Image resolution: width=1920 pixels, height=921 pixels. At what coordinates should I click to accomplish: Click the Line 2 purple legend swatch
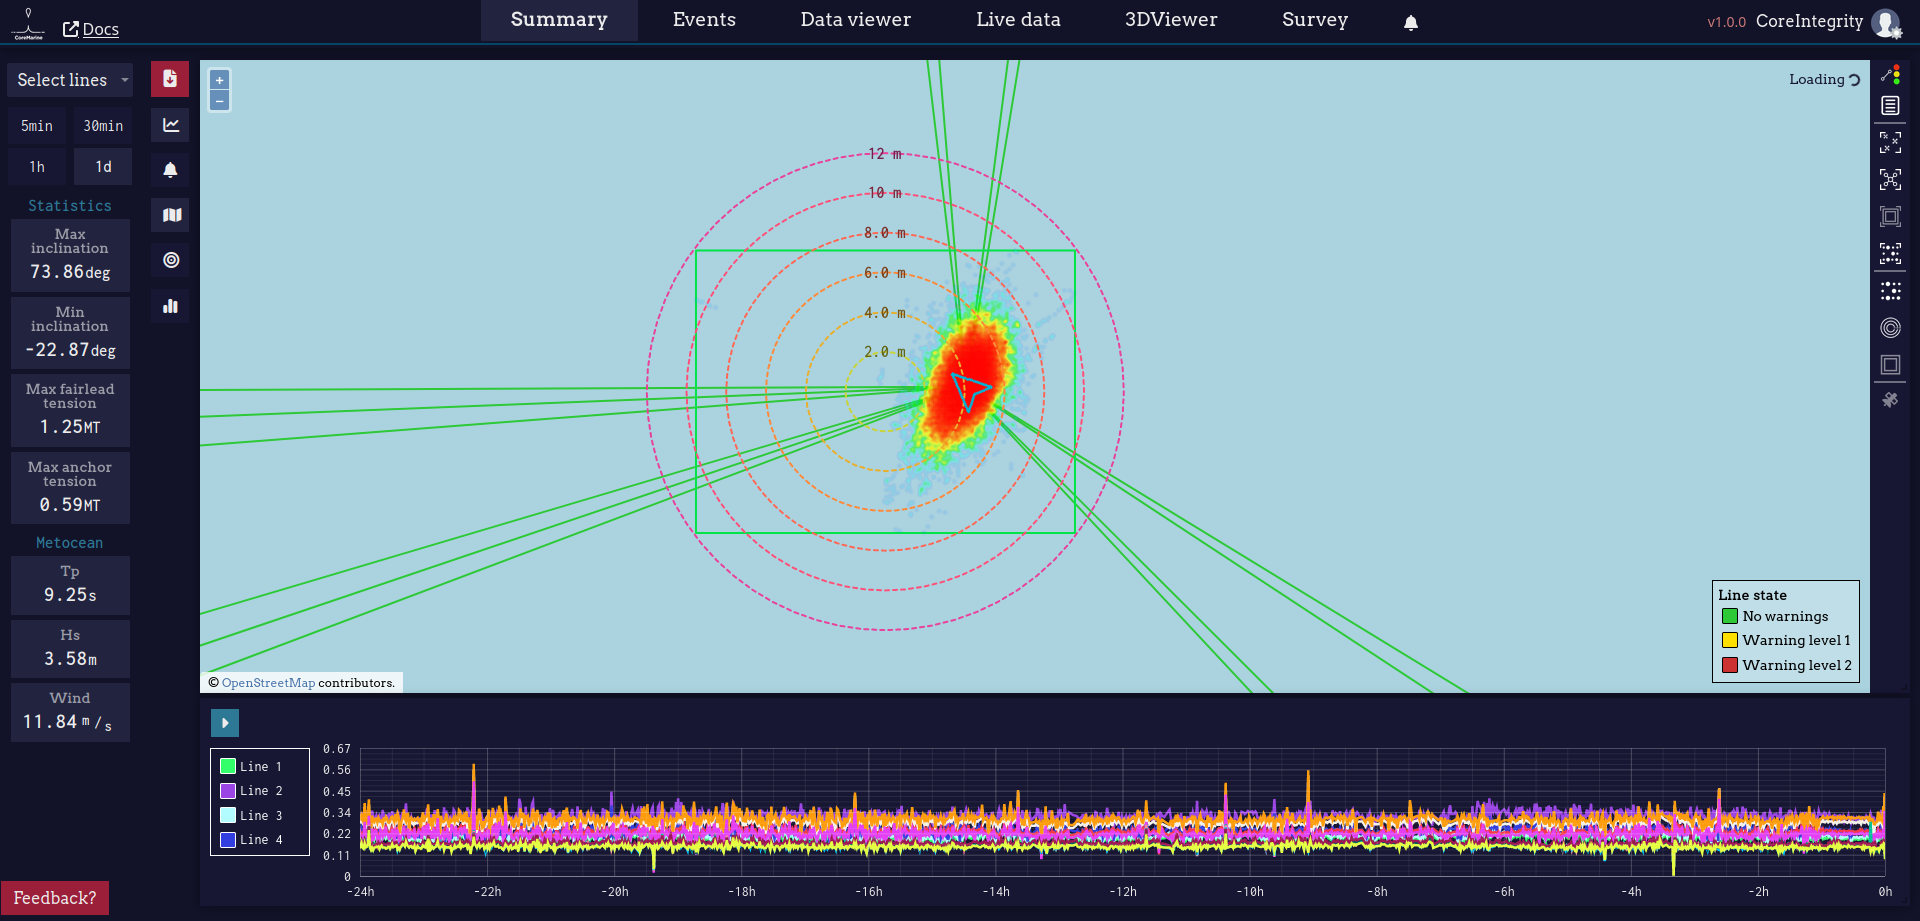click(x=228, y=791)
